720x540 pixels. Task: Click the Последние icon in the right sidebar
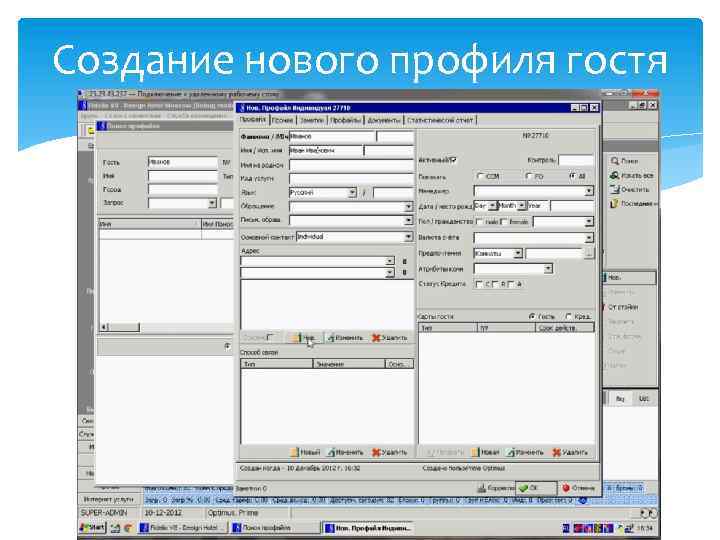[x=615, y=203]
